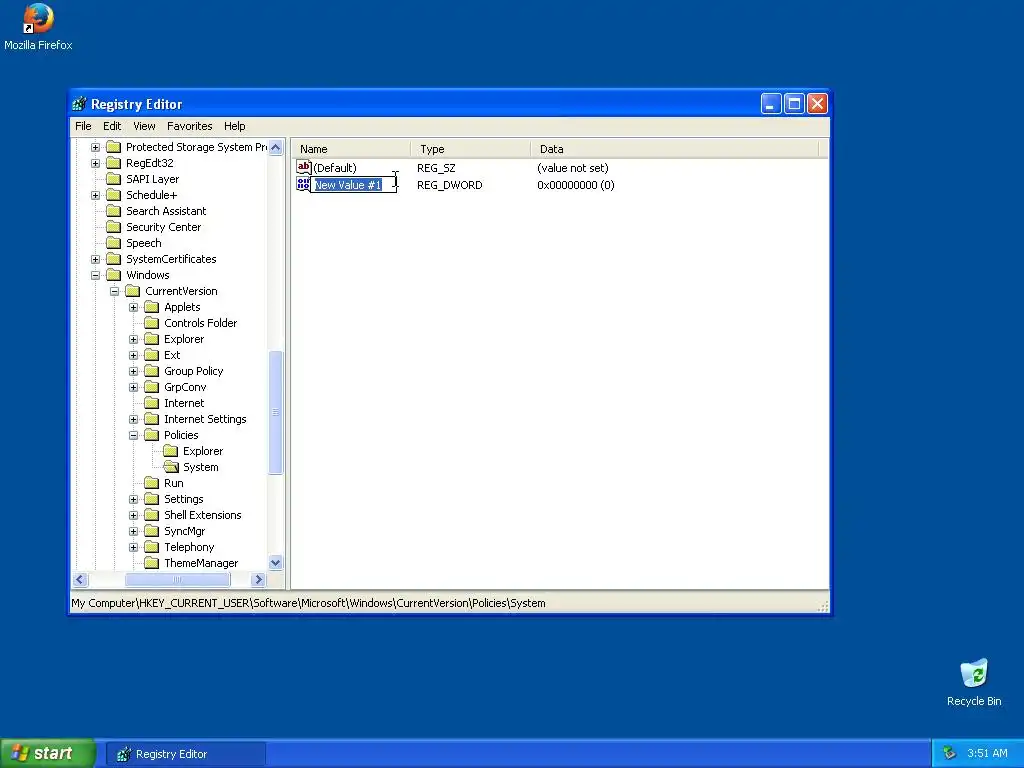Expand the Settings tree node
The image size is (1024, 768).
pyautogui.click(x=133, y=500)
